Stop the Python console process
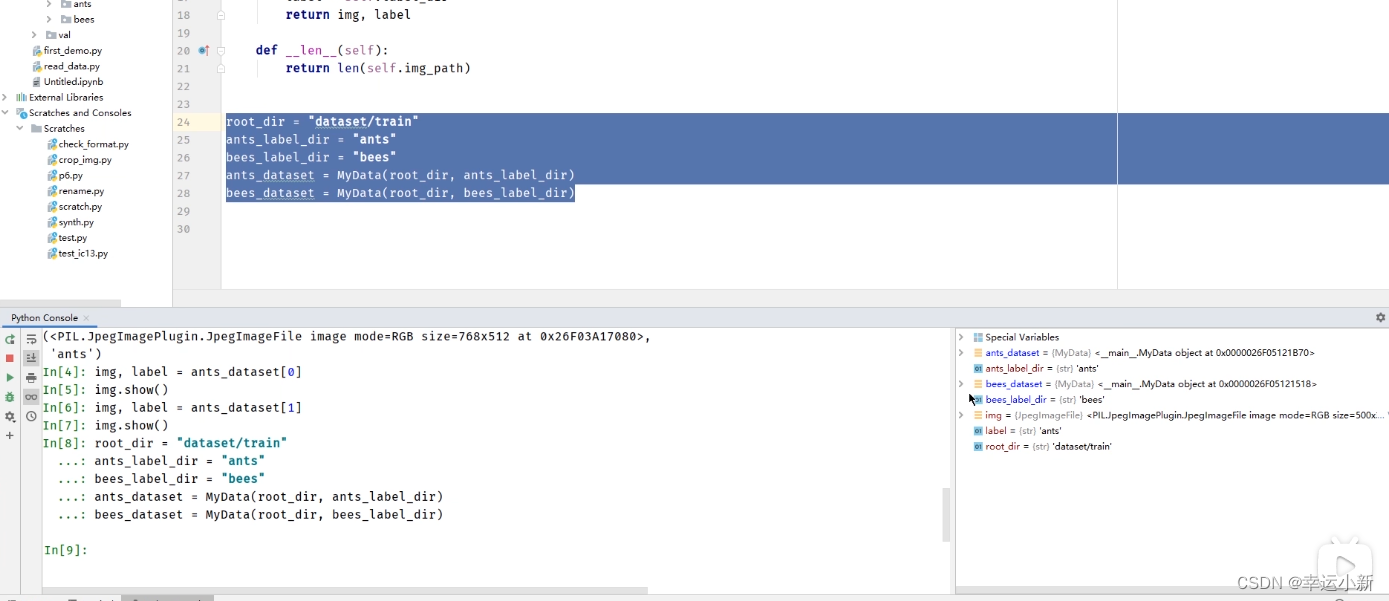This screenshot has height=601, width=1389. [10, 358]
